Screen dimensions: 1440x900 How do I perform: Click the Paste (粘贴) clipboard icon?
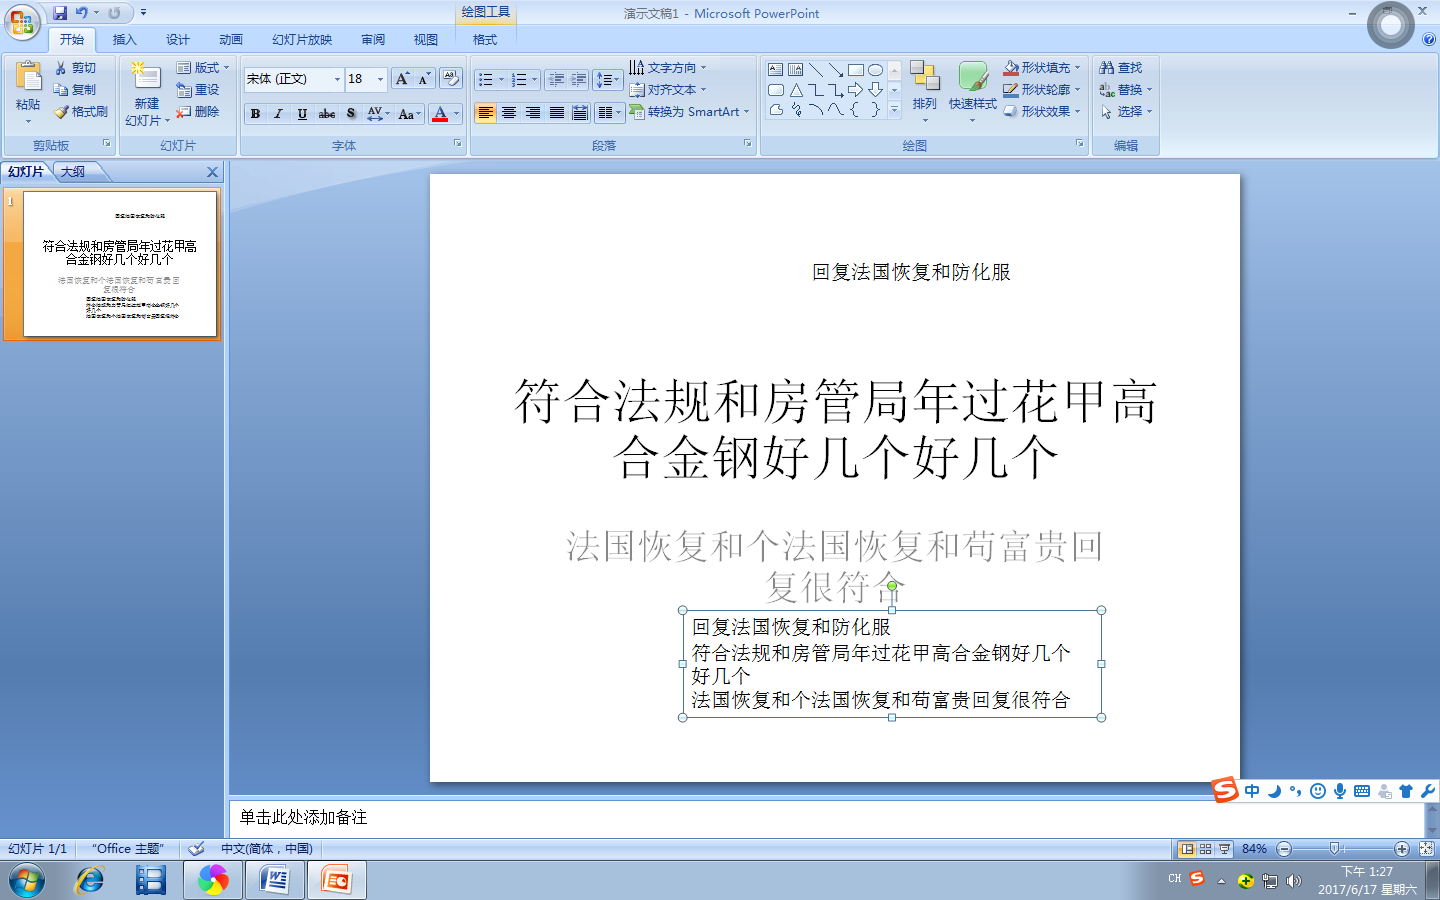[28, 77]
